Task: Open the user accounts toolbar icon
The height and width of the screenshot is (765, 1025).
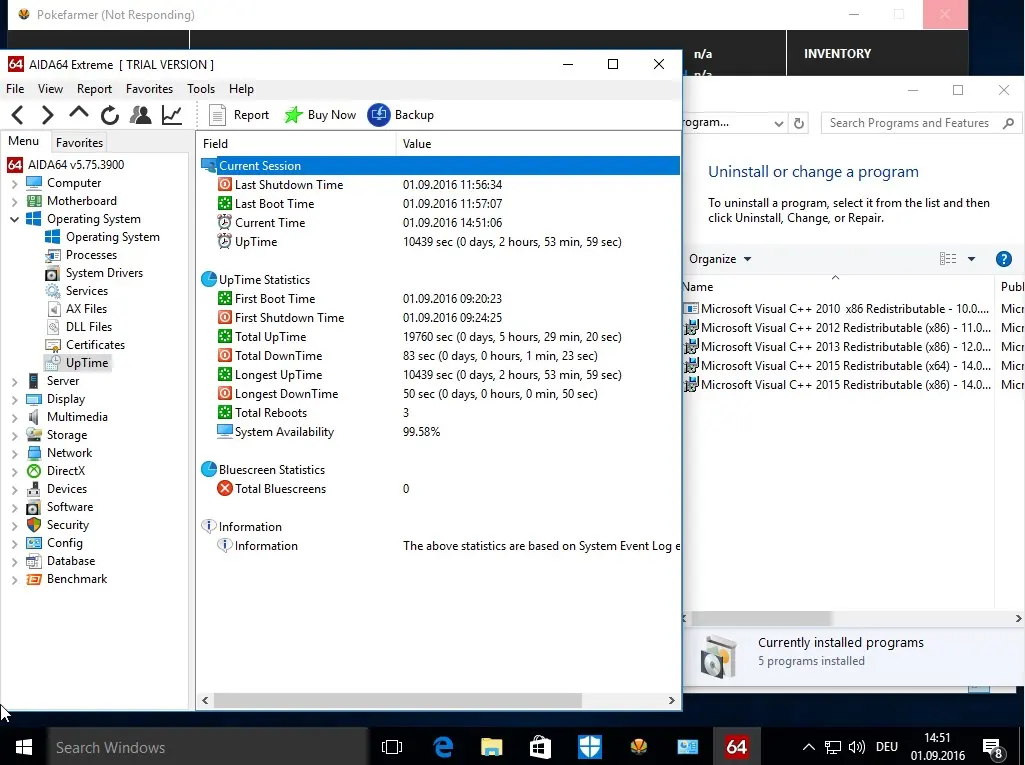Action: click(140, 115)
